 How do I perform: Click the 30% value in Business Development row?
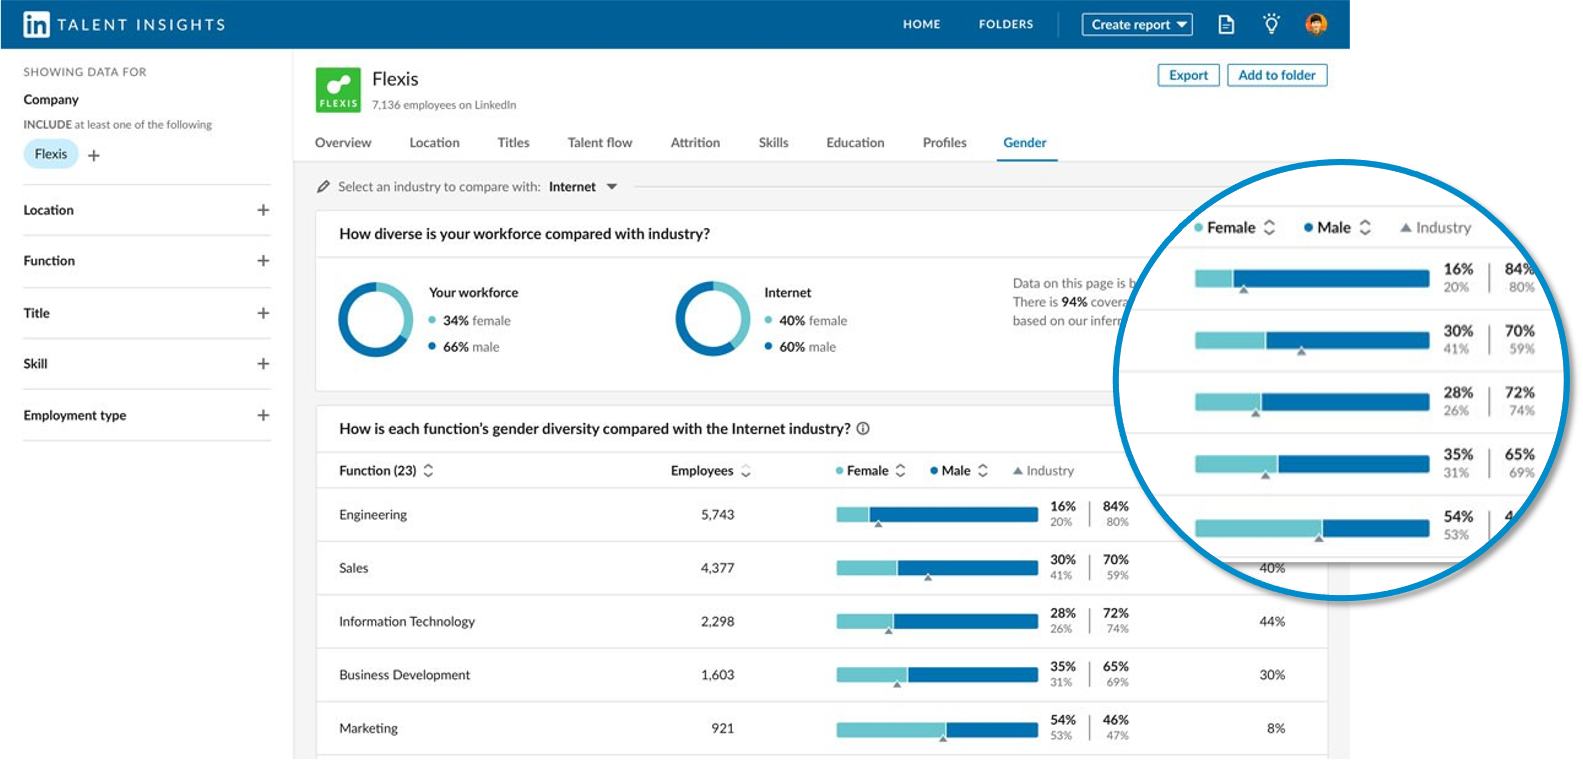1272,675
